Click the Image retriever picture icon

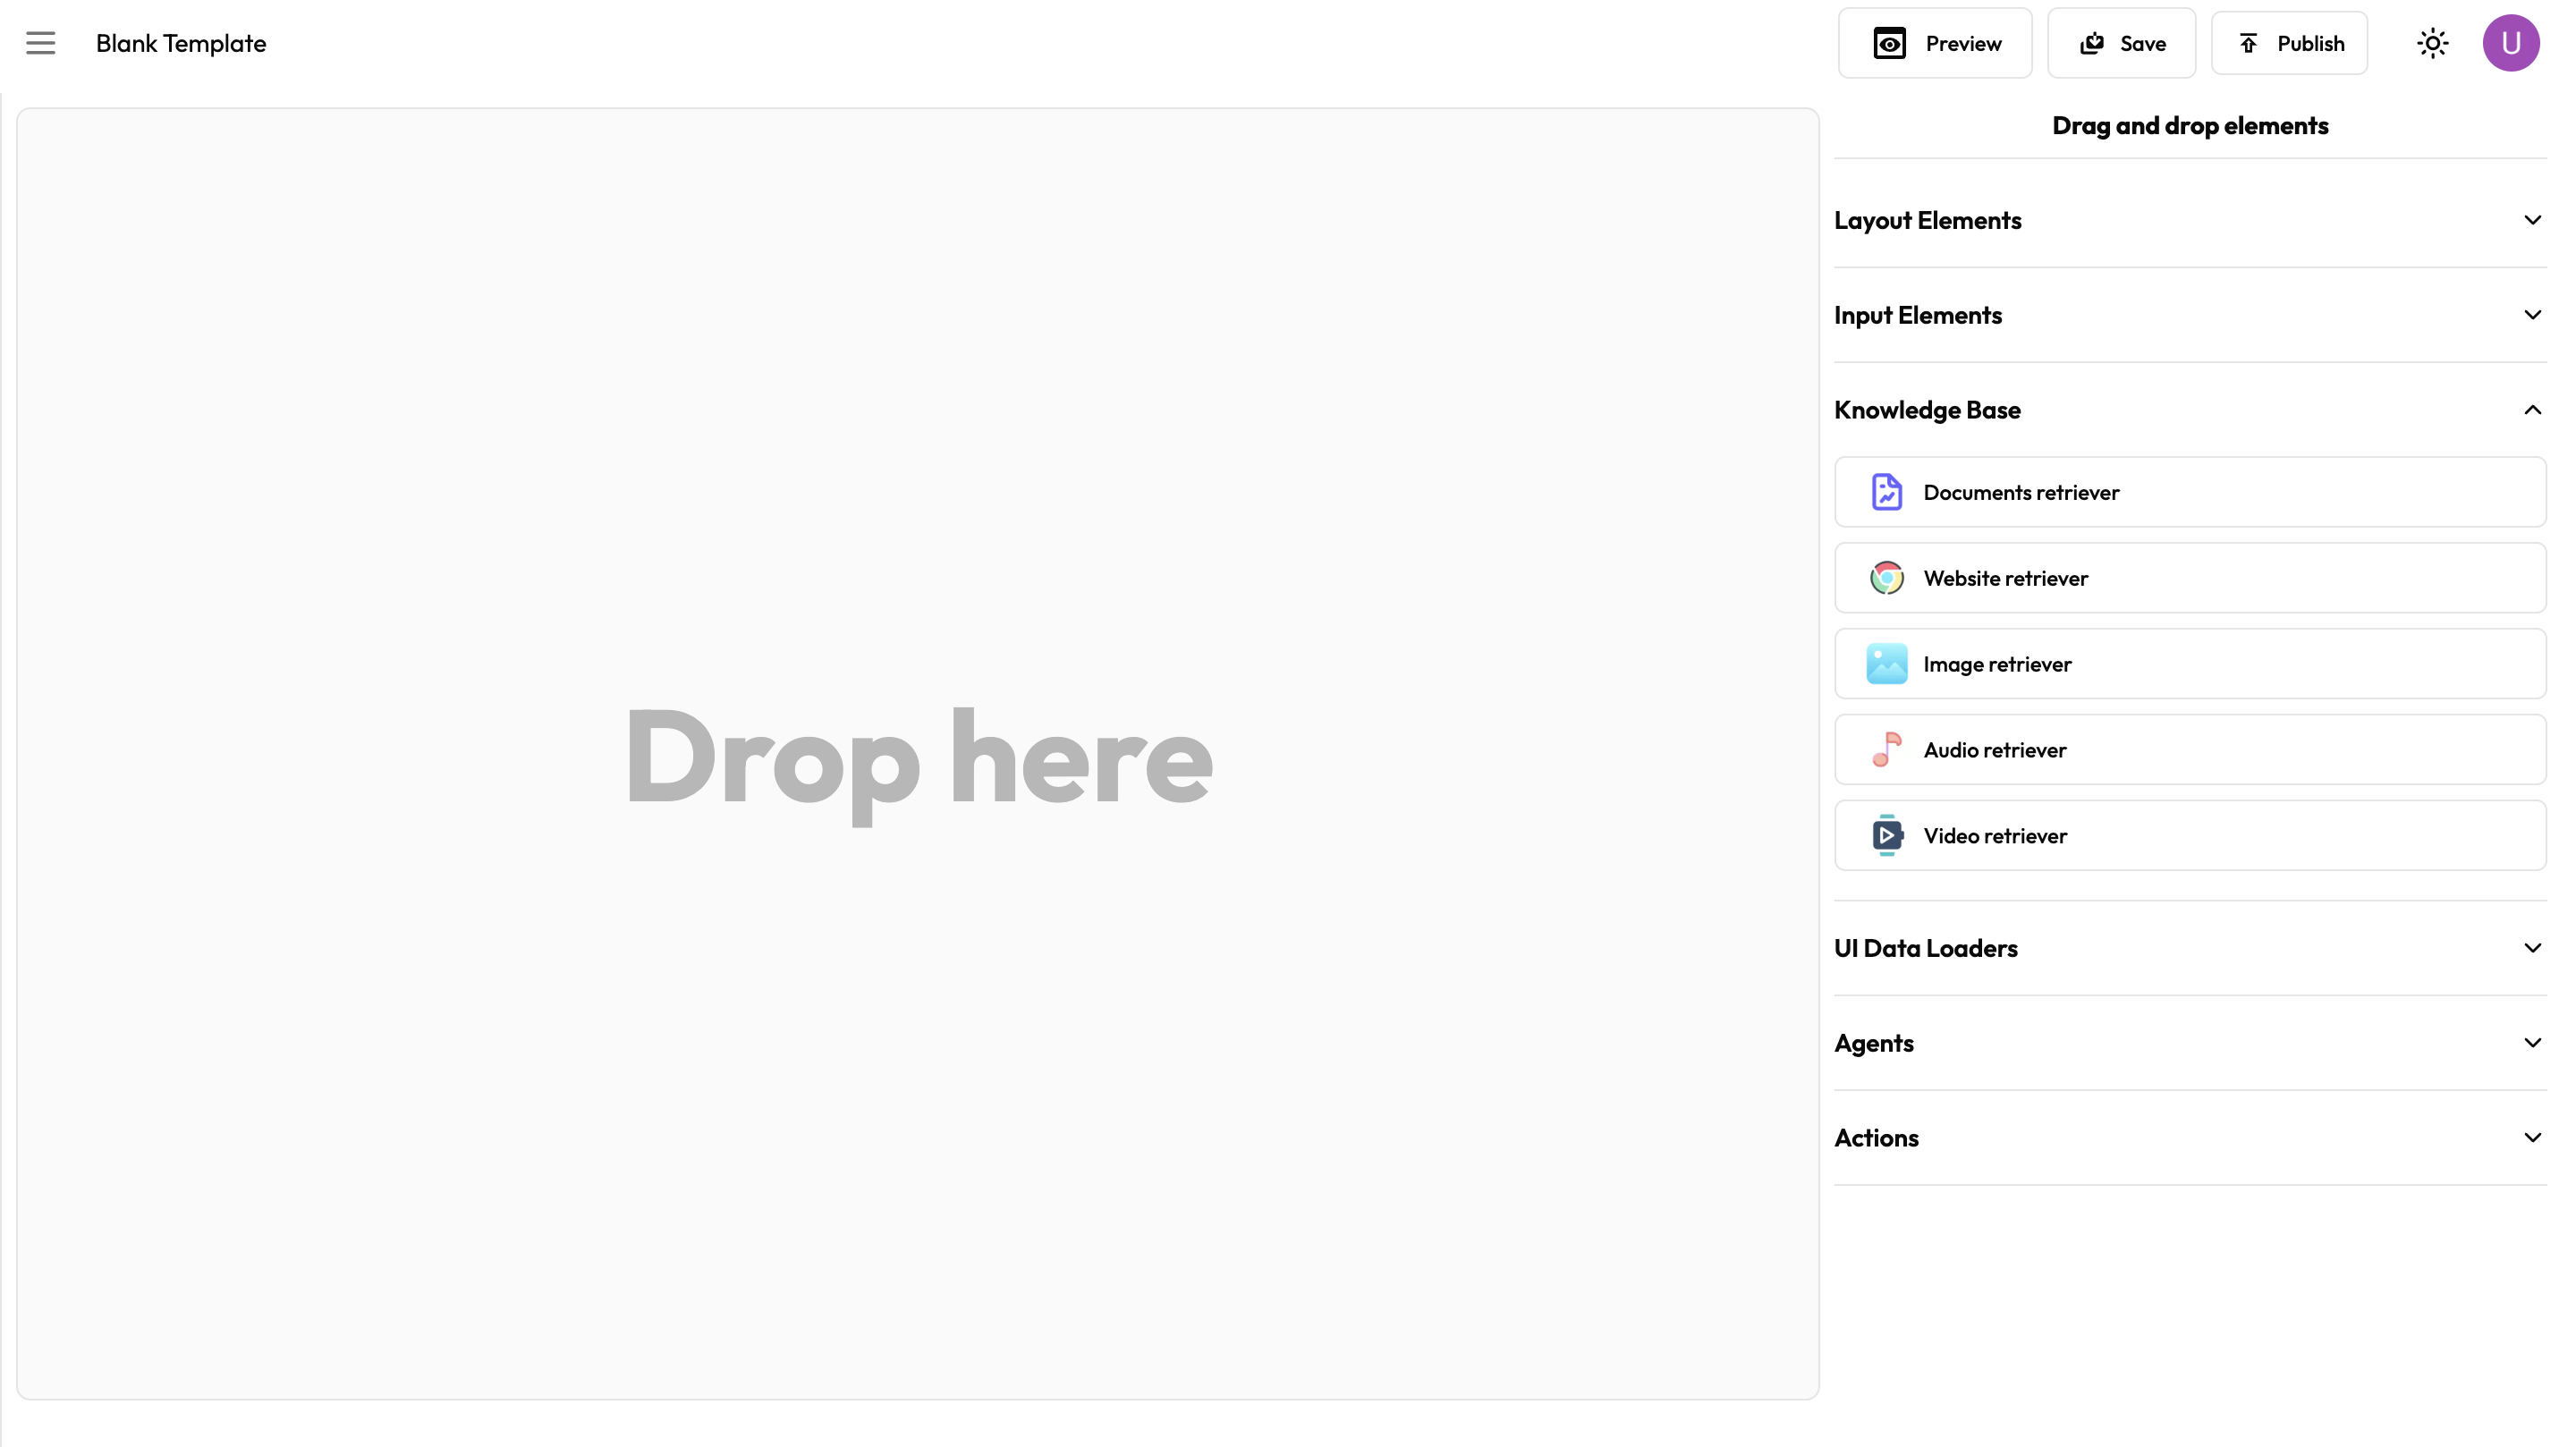click(1886, 664)
